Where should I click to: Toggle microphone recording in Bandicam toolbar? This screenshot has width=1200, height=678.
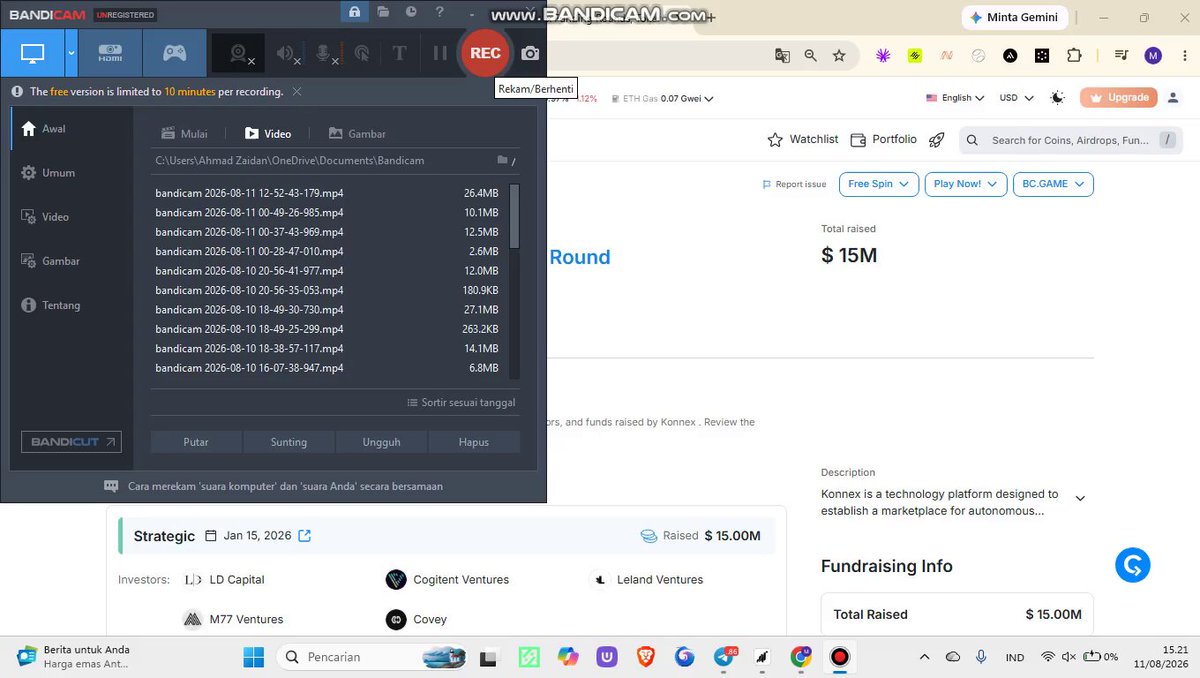(326, 54)
